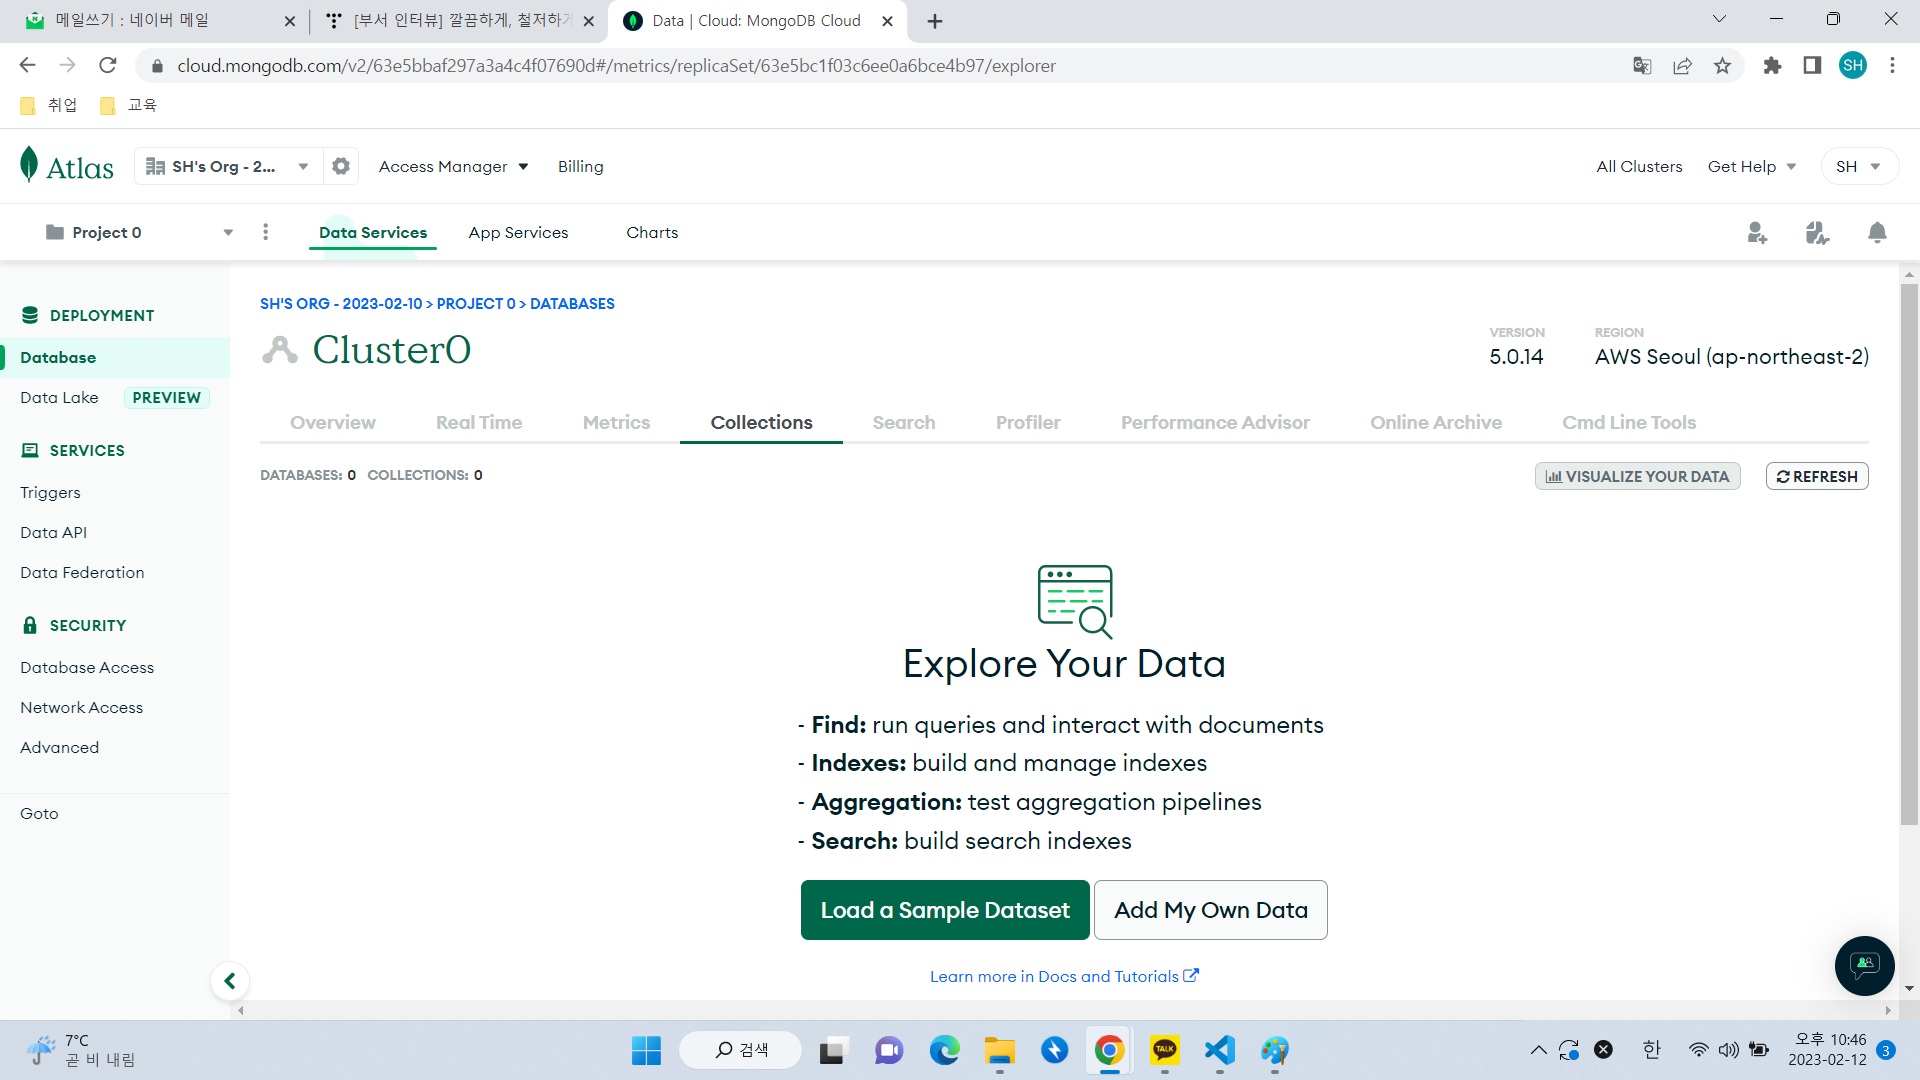Bookmark this page star icon
Screen dimensions: 1920x1080
(1722, 66)
